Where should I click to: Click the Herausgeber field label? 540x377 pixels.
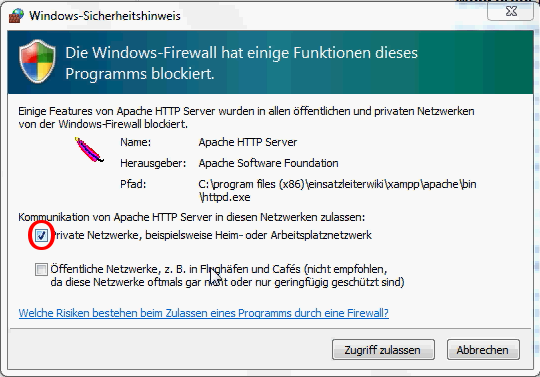click(153, 163)
